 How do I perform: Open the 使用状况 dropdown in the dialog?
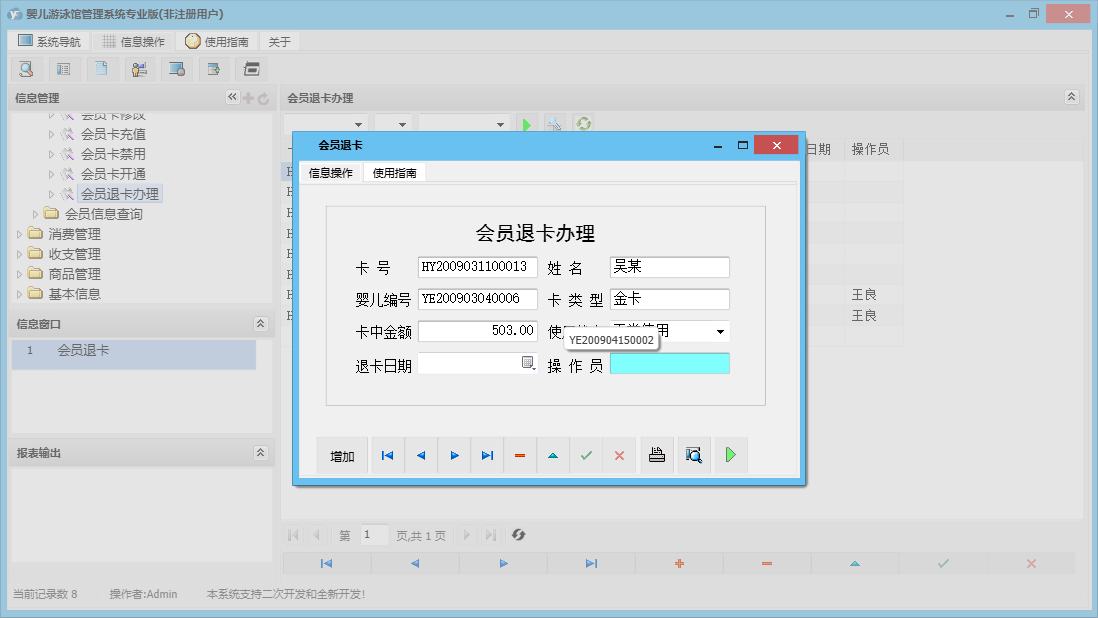click(719, 331)
